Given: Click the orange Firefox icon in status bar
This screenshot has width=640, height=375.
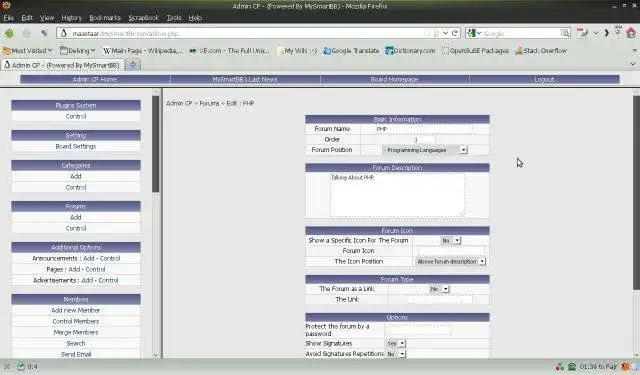Looking at the screenshot, I should (625, 367).
